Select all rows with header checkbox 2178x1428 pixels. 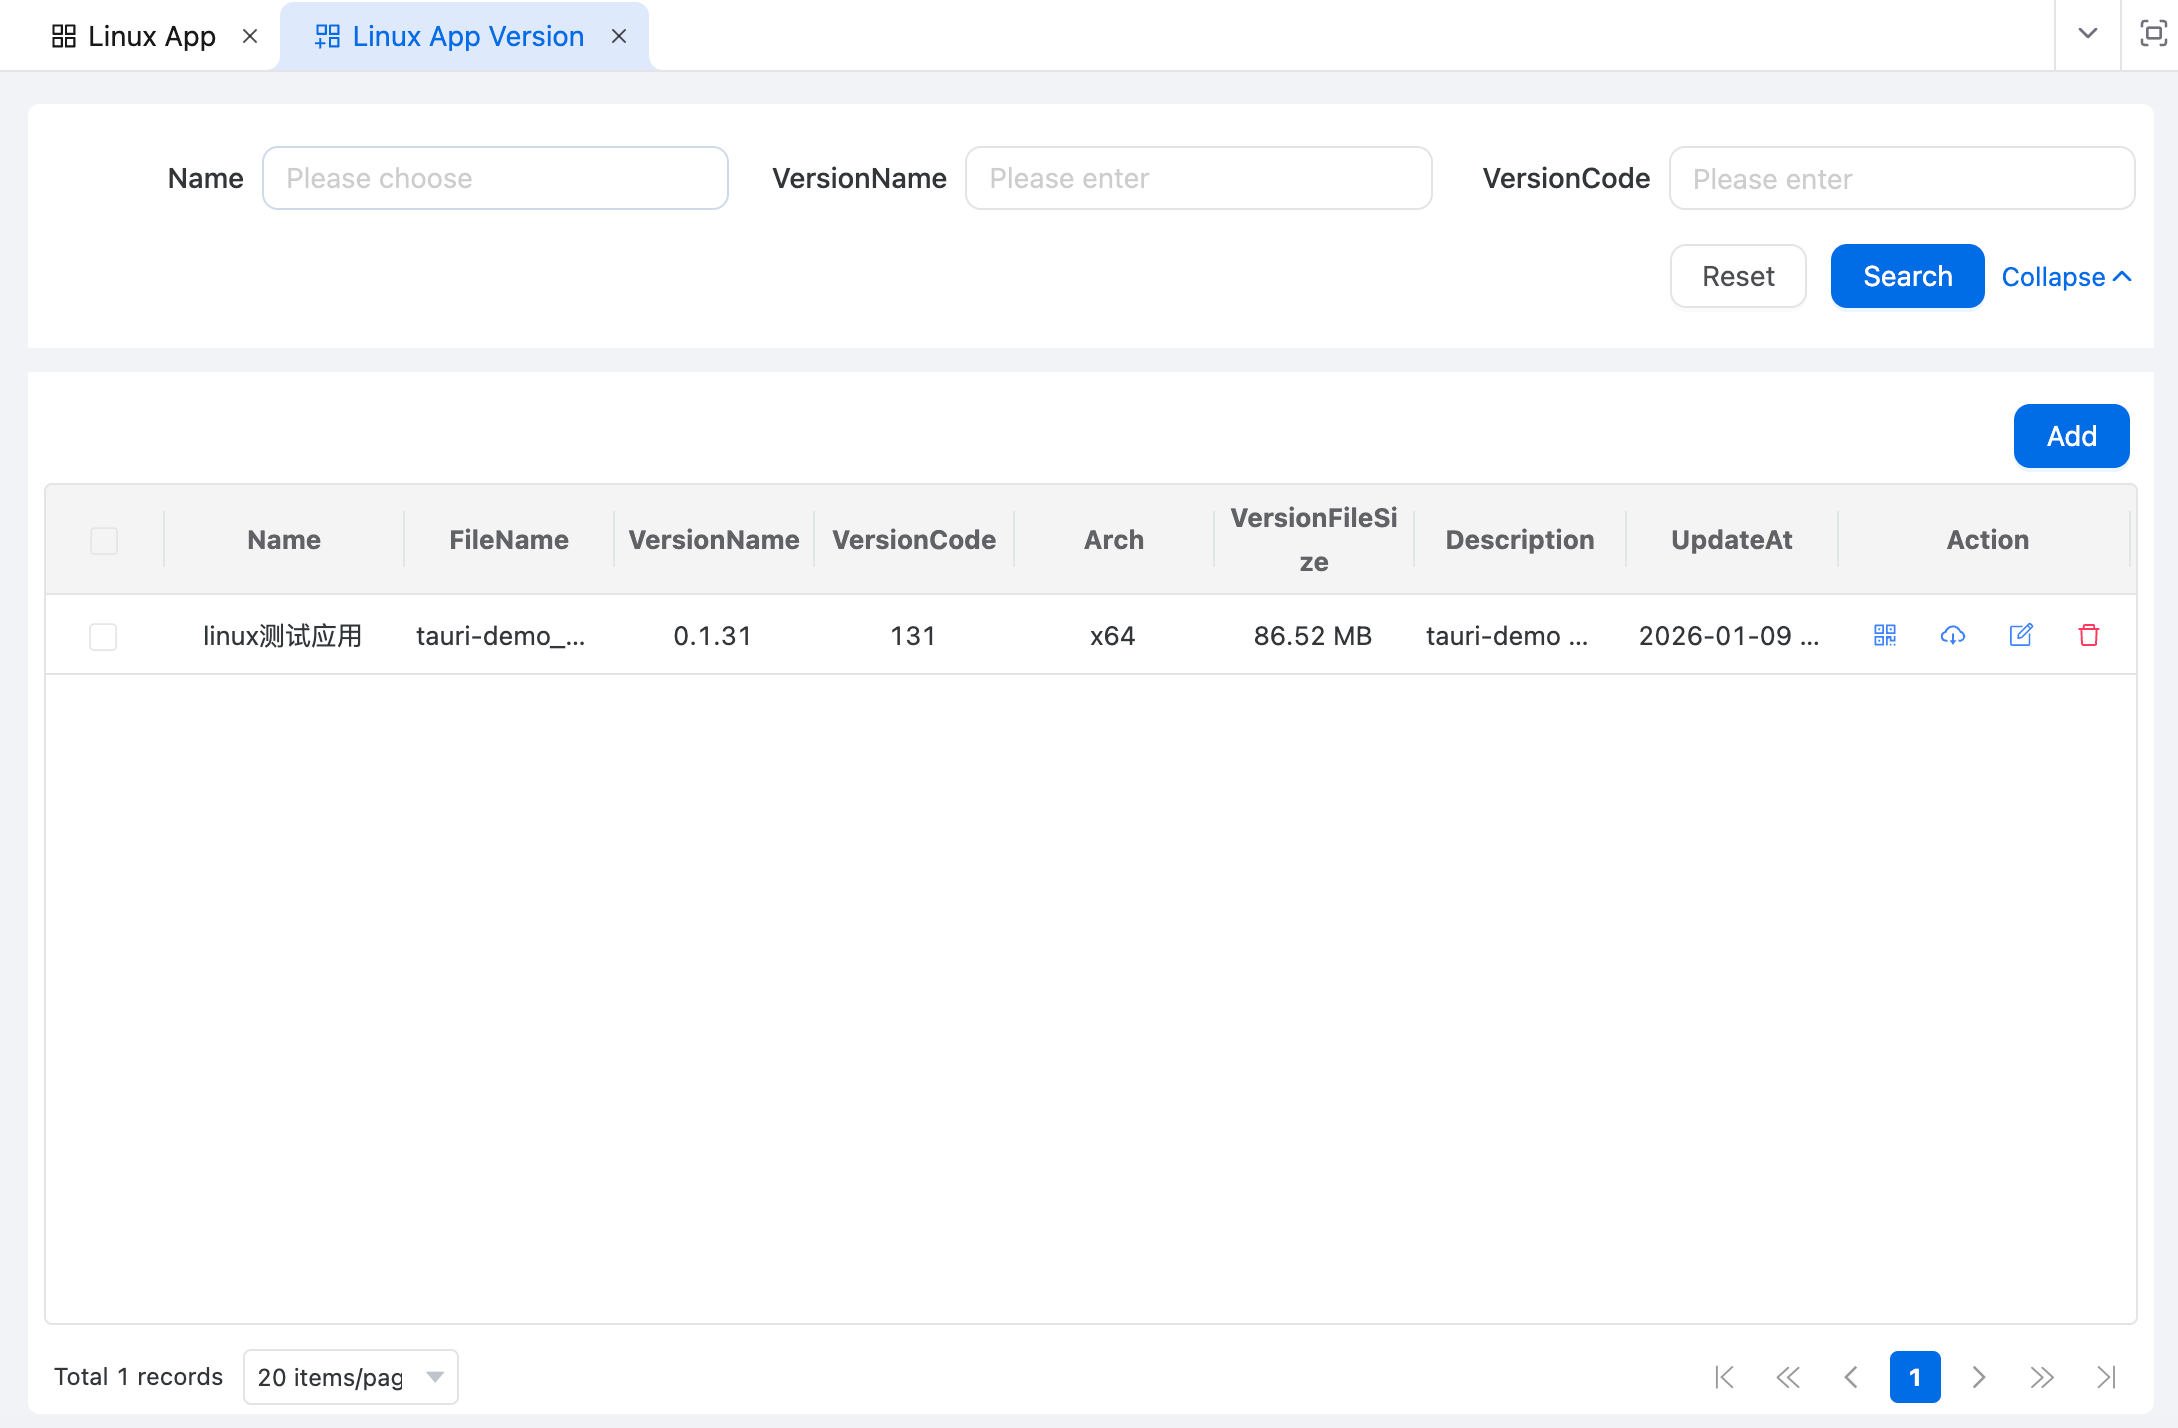[x=104, y=540]
